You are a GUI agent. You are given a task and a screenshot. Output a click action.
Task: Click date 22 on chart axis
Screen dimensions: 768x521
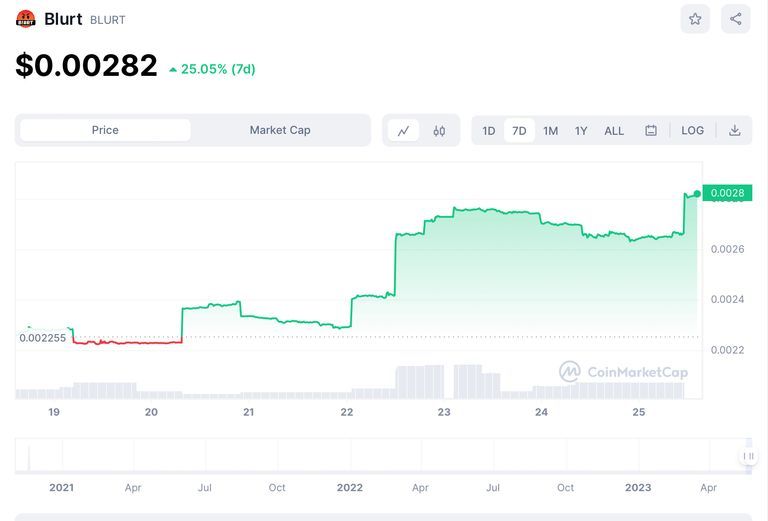347,412
